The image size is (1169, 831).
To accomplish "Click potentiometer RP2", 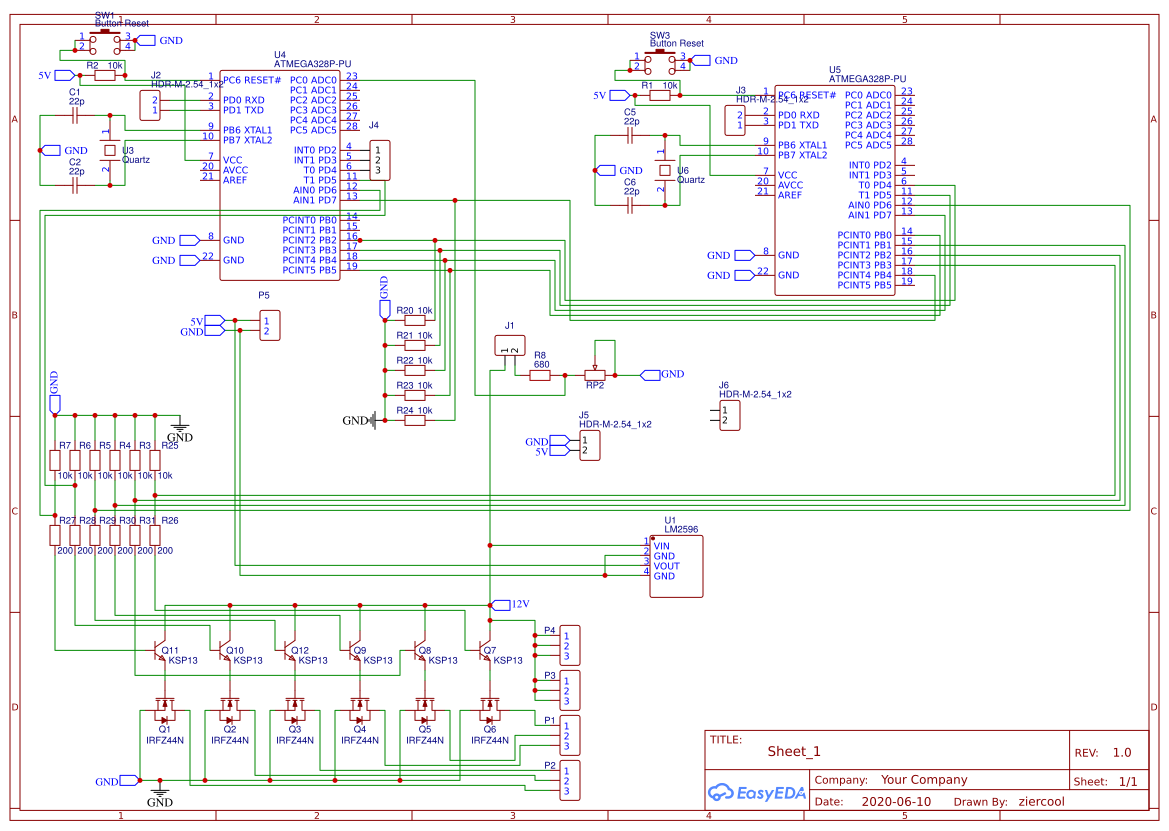I will 597,374.
